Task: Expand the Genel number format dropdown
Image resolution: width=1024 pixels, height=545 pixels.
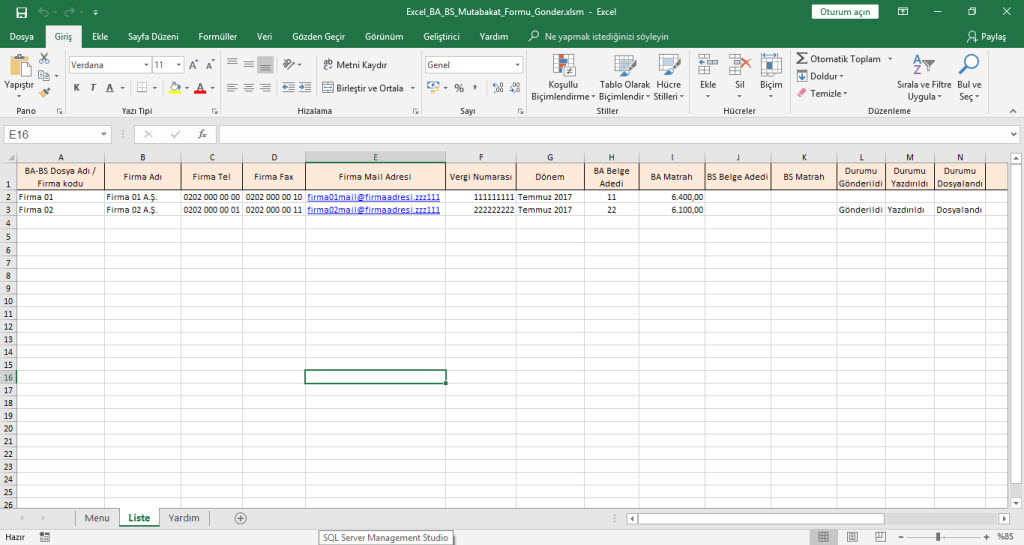Action: click(x=517, y=65)
